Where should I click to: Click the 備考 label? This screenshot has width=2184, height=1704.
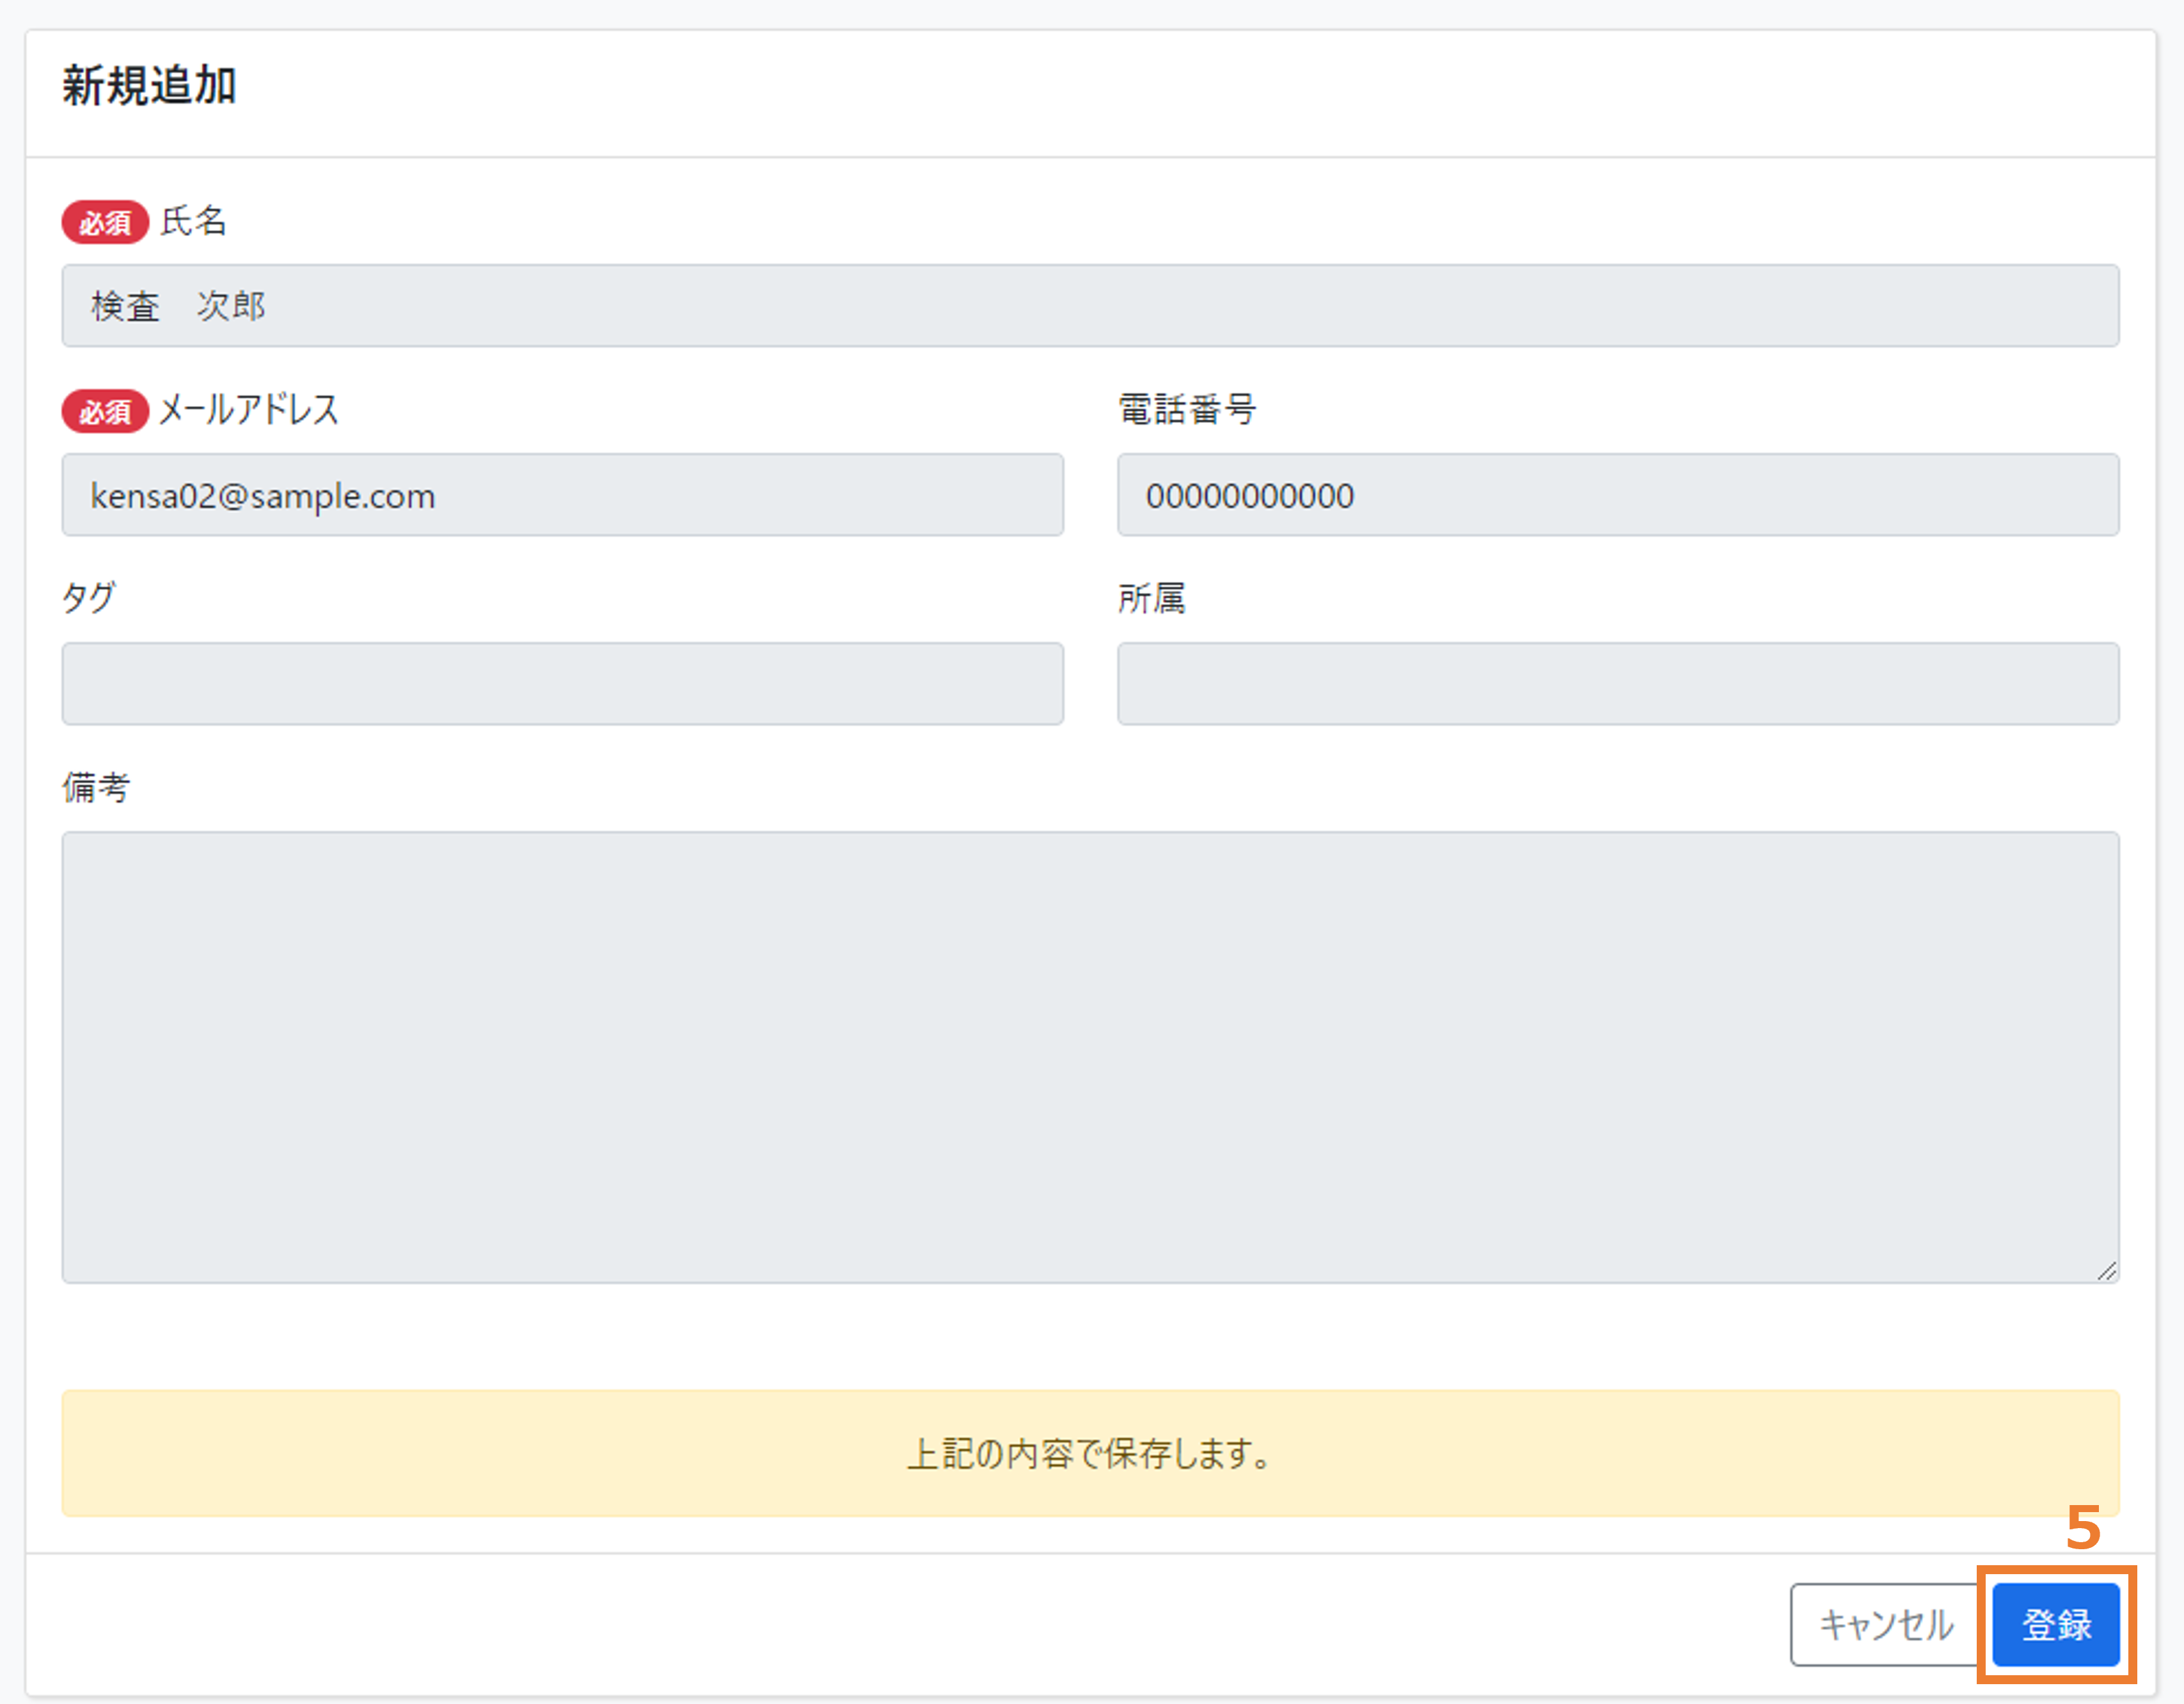[x=96, y=787]
